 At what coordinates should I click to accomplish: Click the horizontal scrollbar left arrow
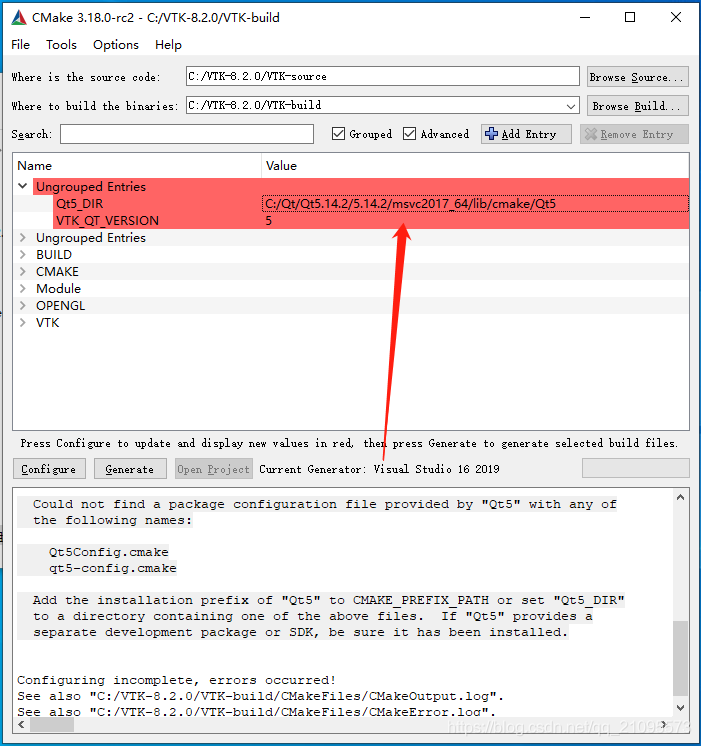(x=21, y=725)
